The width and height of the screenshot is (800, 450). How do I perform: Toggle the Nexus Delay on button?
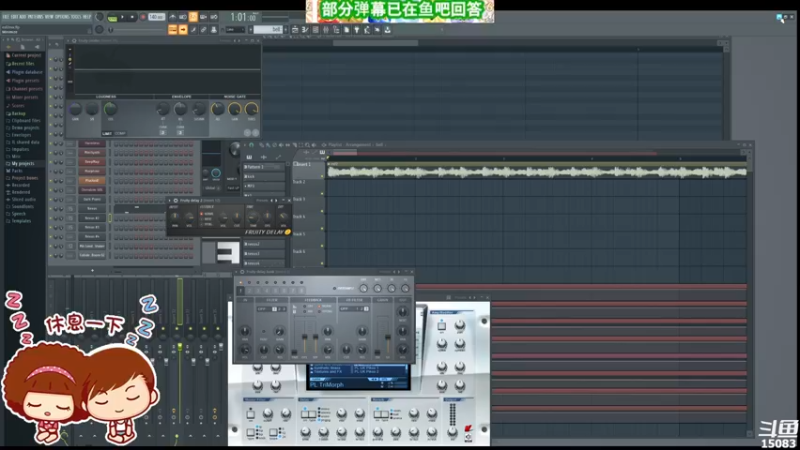[x=307, y=414]
